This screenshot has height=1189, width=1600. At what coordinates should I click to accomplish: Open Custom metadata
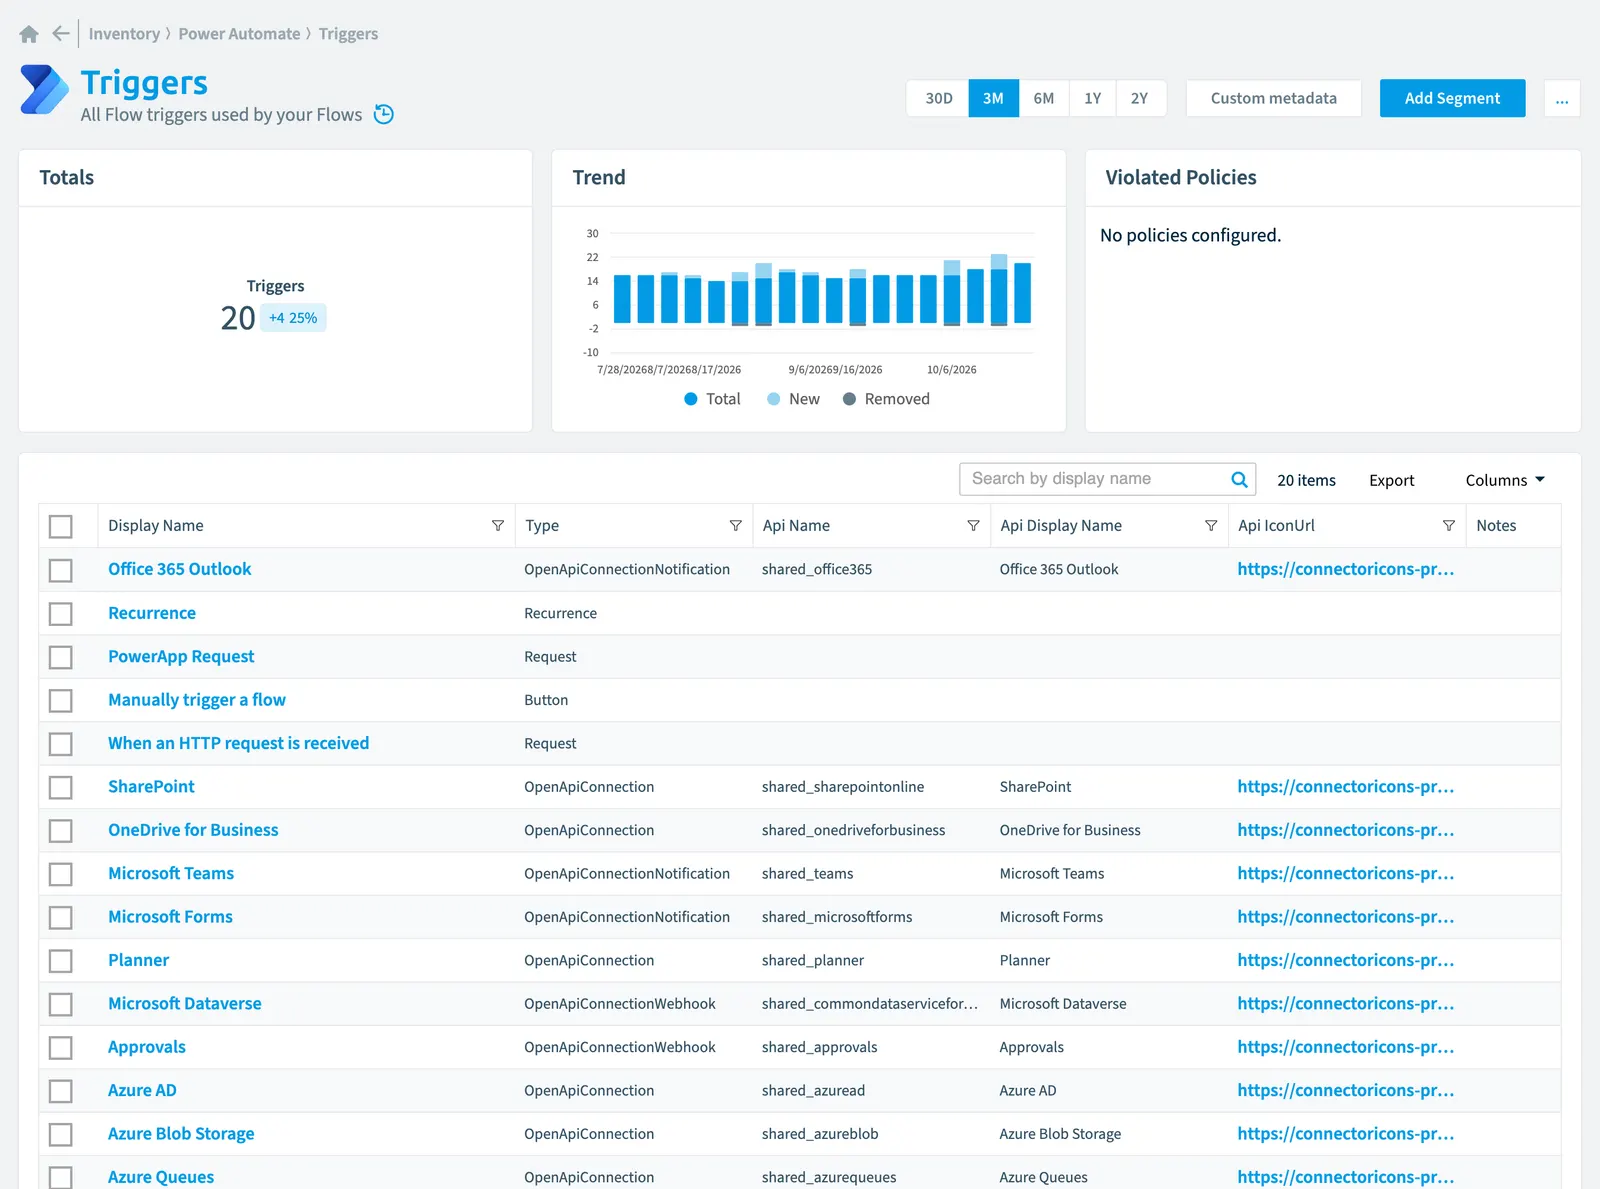(x=1273, y=98)
